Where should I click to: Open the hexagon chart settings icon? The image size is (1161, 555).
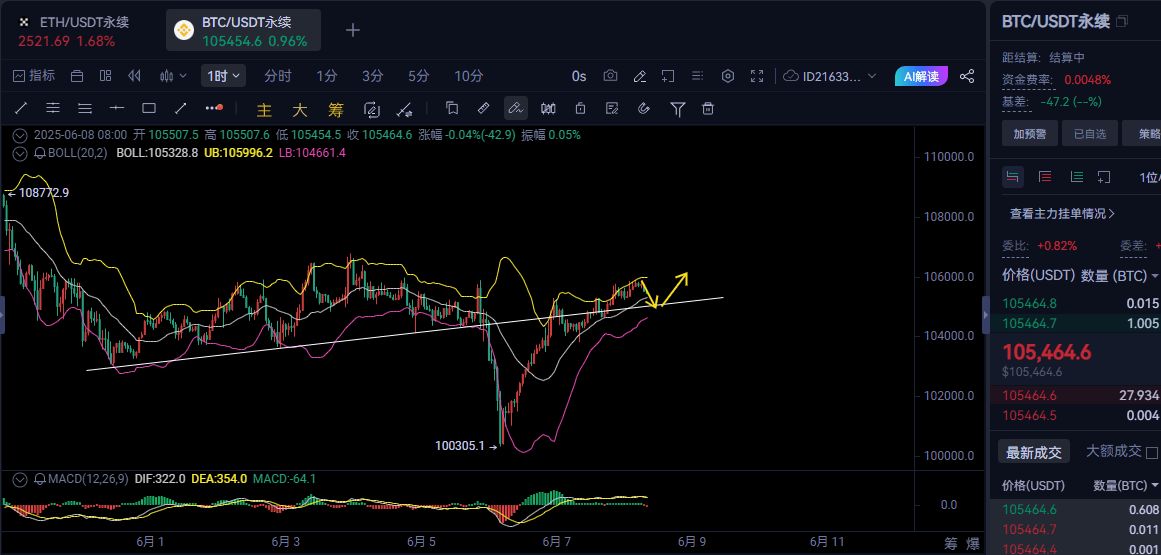(728, 76)
